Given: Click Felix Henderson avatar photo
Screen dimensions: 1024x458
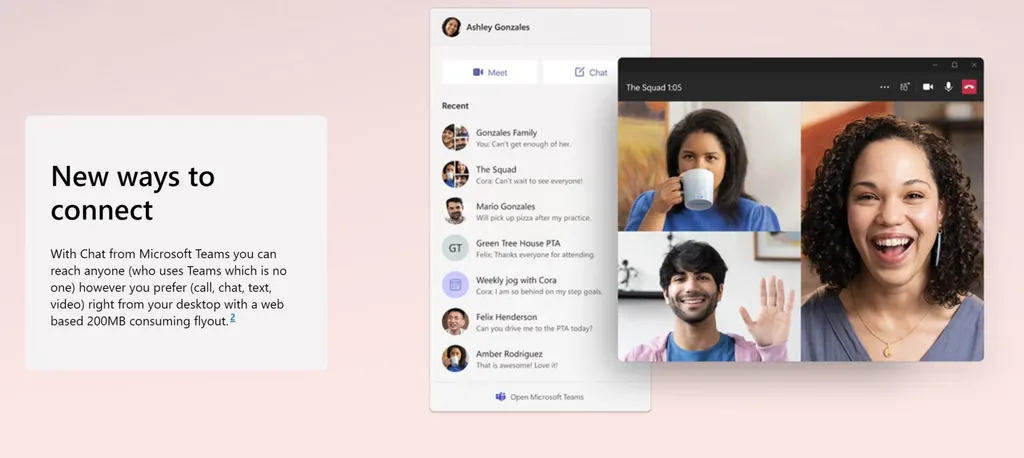Looking at the screenshot, I should coord(455,321).
